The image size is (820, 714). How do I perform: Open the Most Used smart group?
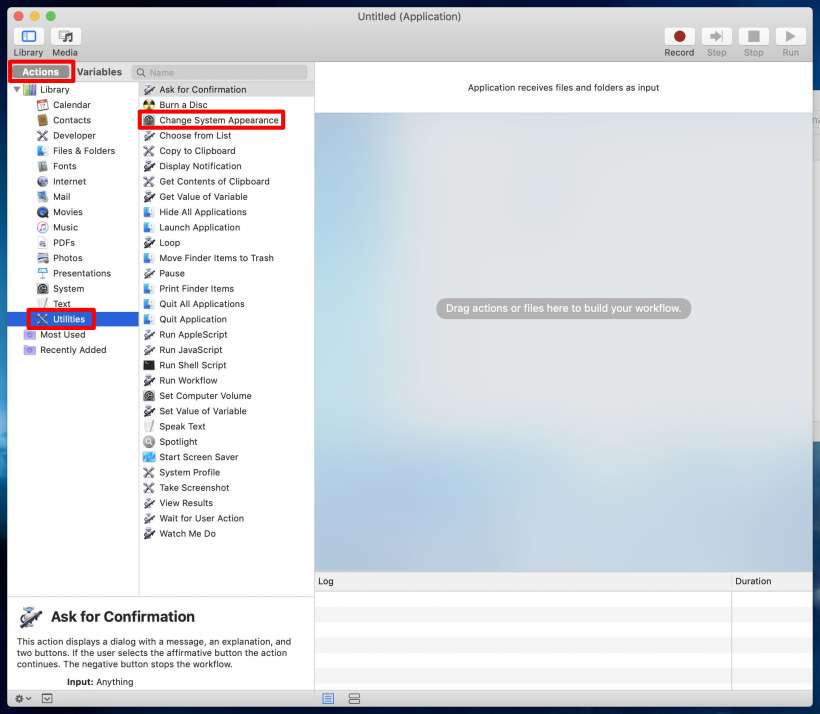62,334
